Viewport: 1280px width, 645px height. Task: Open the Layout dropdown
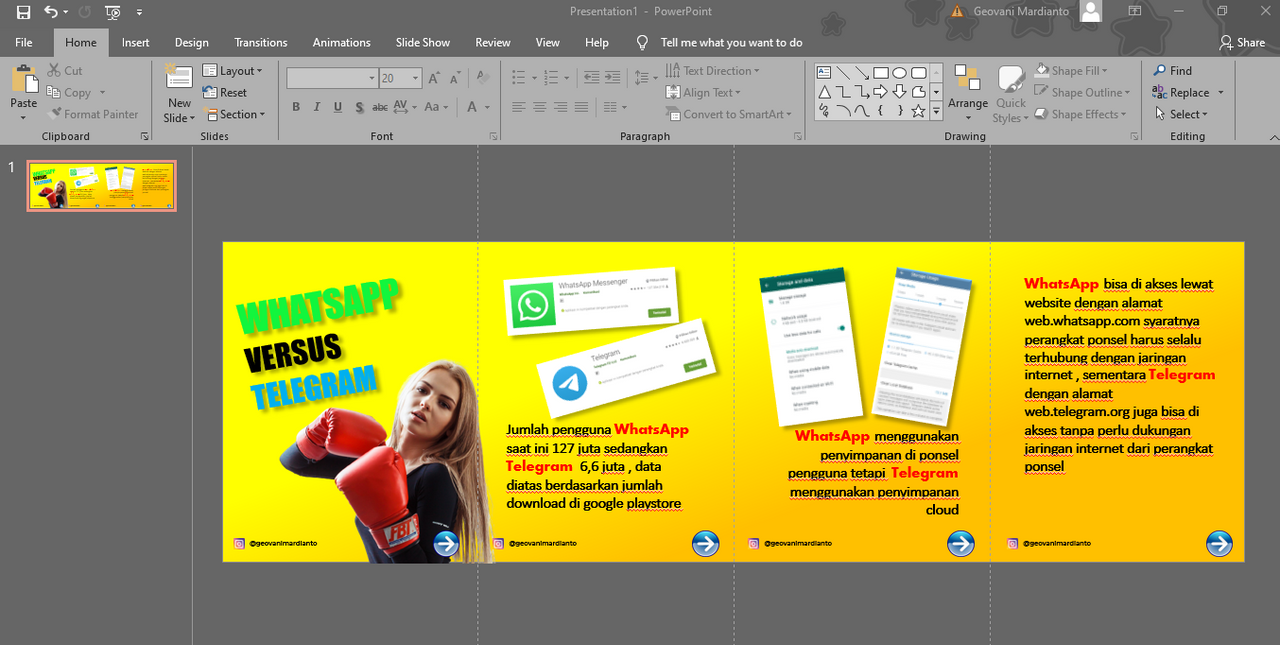232,71
